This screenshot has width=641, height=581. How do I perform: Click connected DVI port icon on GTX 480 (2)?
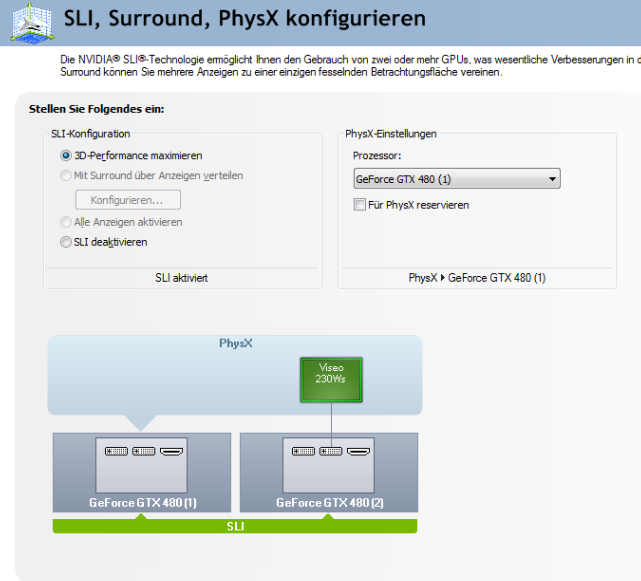331,451
